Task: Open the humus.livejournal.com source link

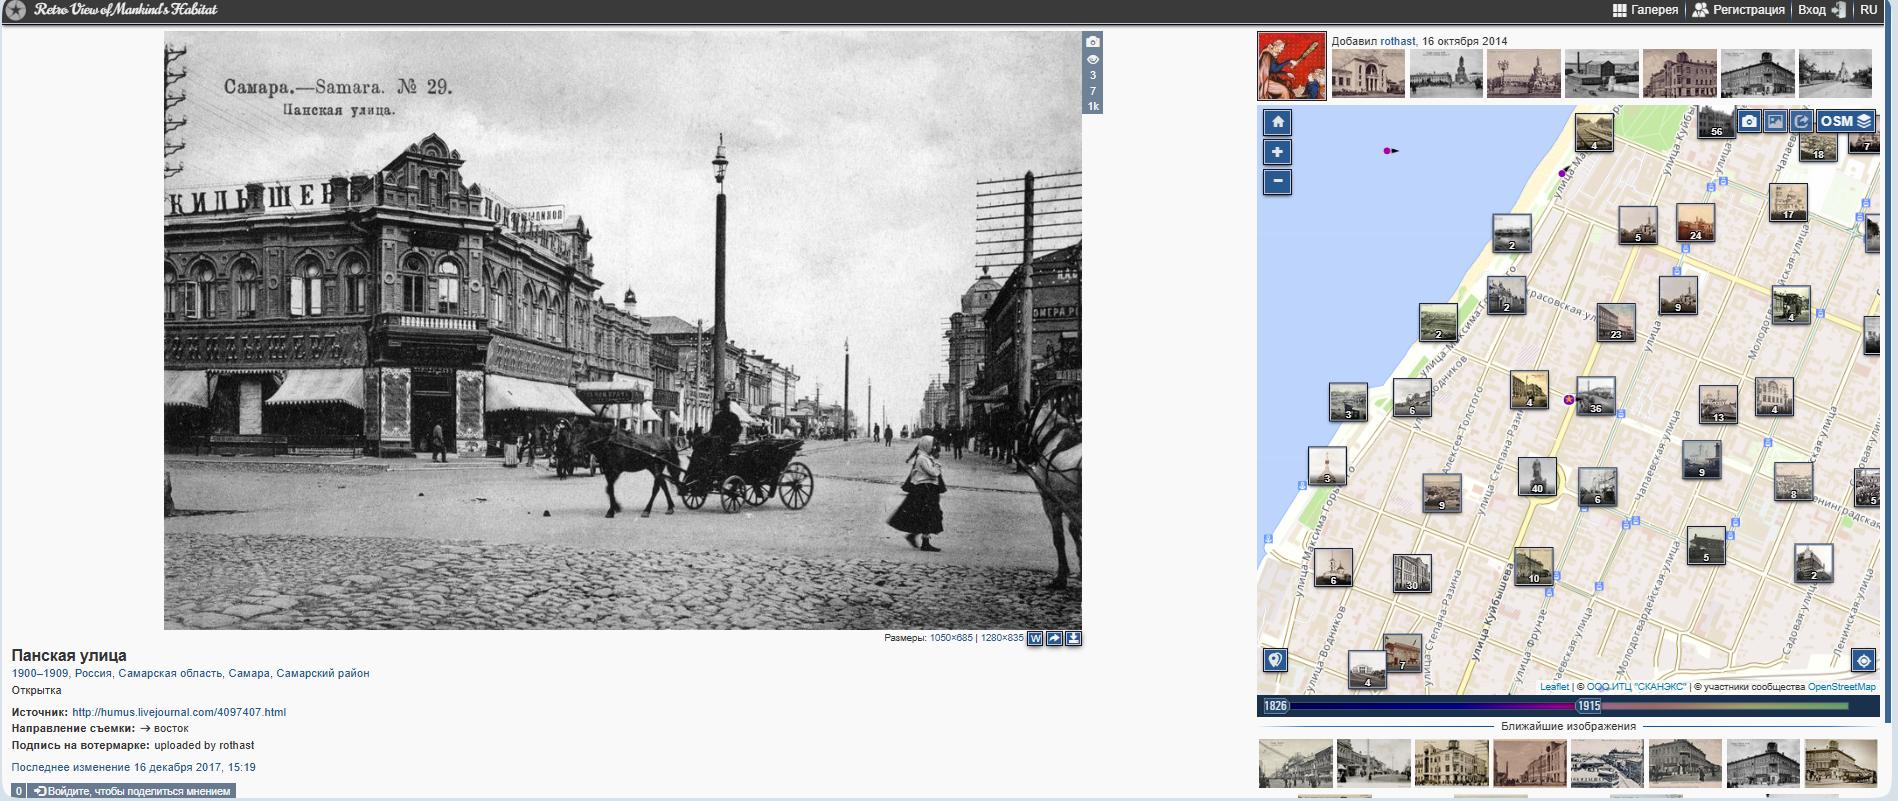Action: click(x=179, y=712)
